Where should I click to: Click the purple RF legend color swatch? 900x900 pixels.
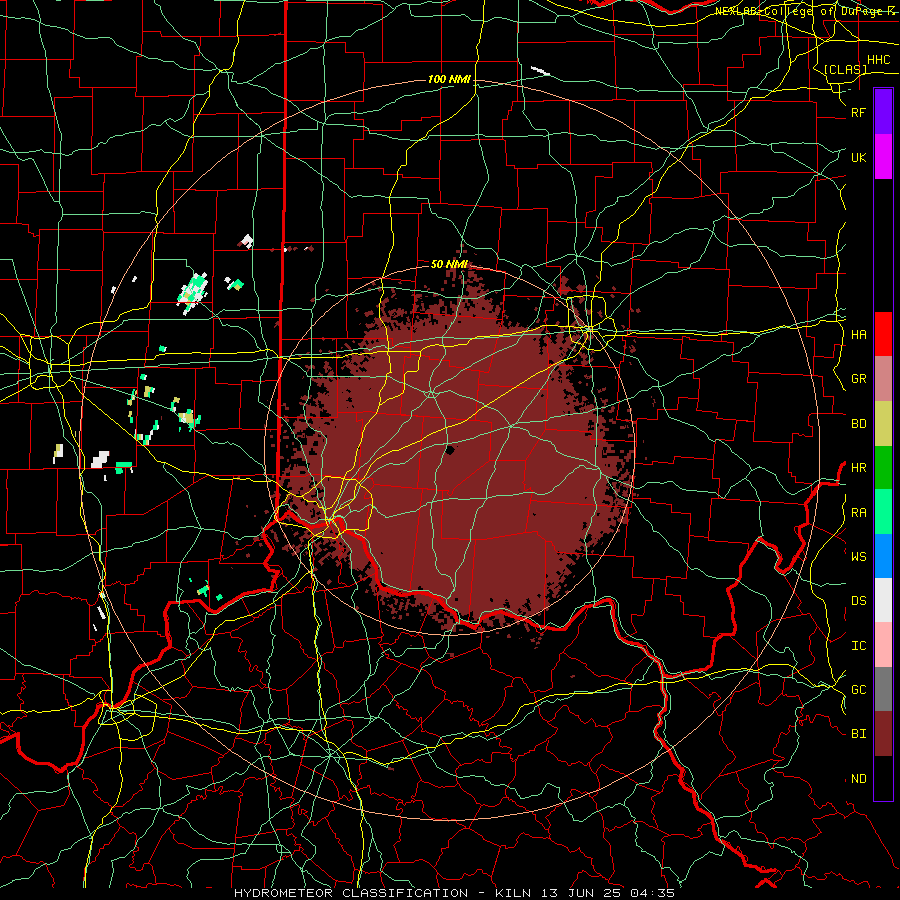point(883,112)
